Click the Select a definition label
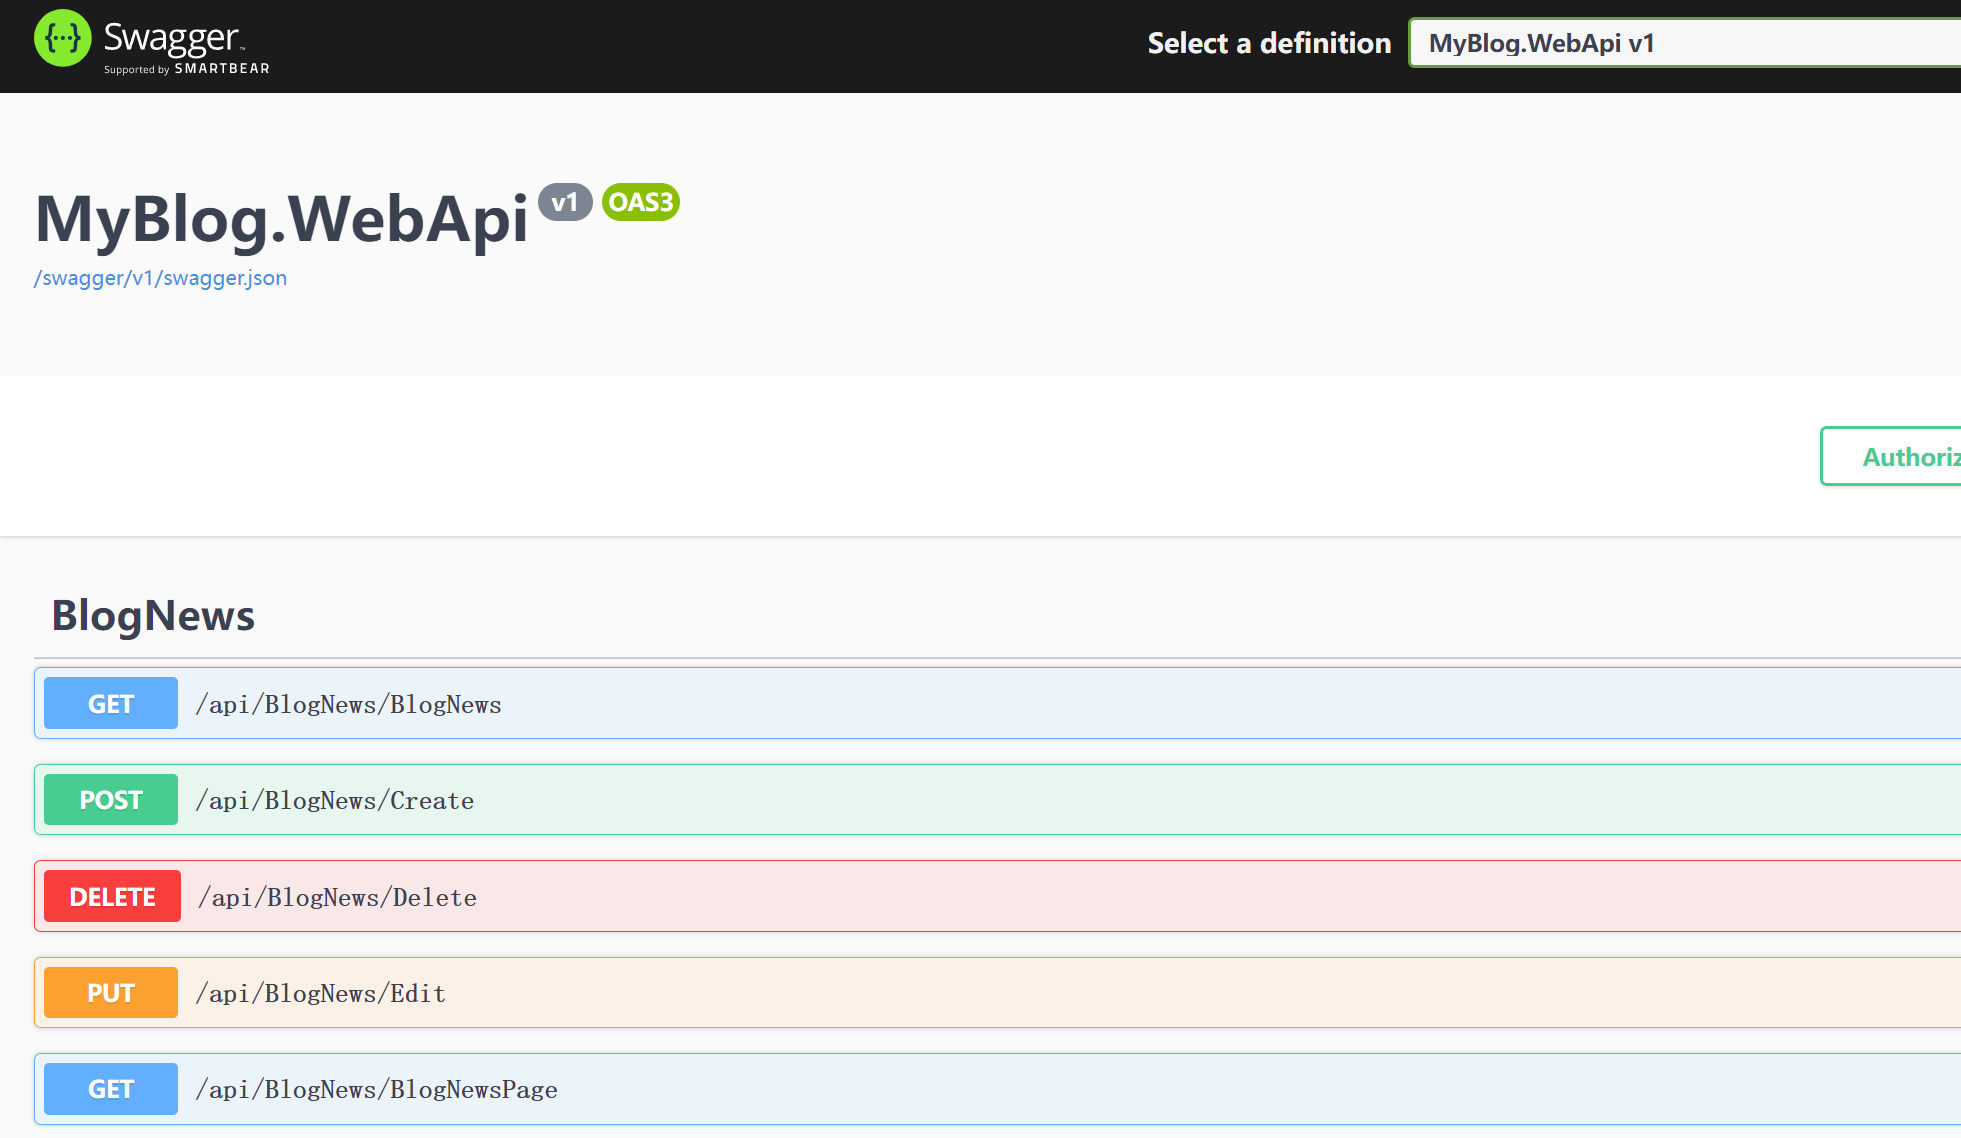This screenshot has height=1138, width=1961. coord(1269,43)
